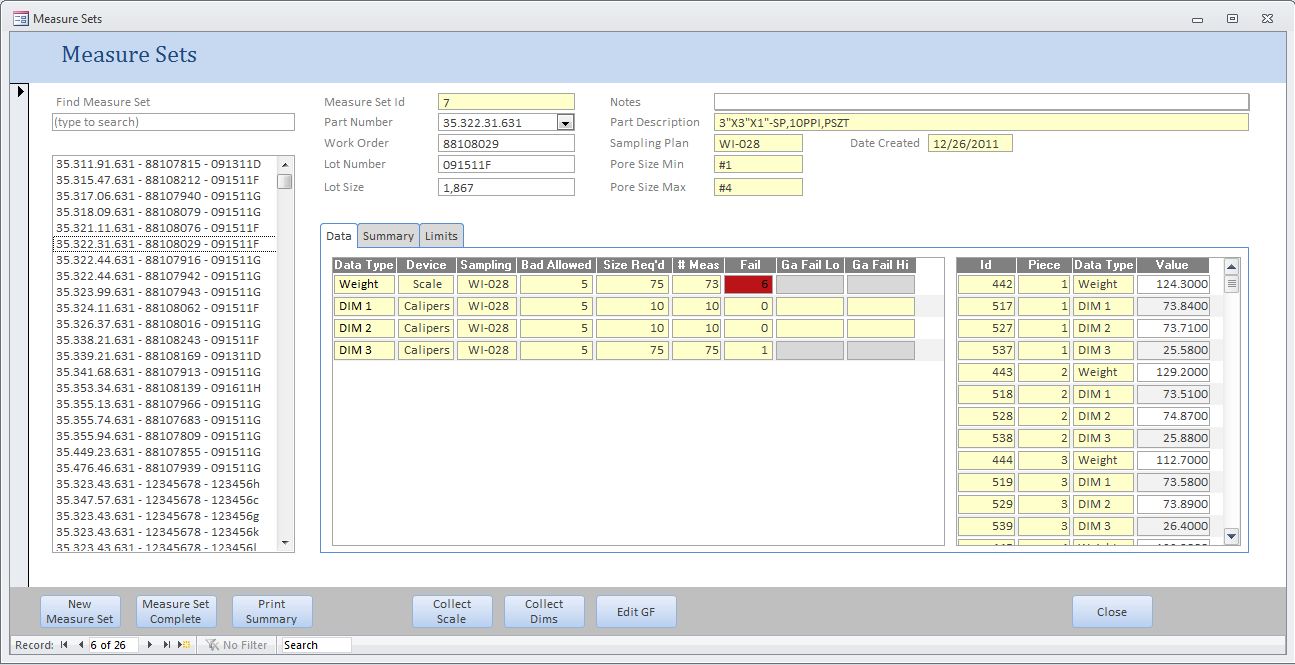
Task: Select list entry 35.476.46.631 - 88107939 - 091511G
Action: coord(165,468)
